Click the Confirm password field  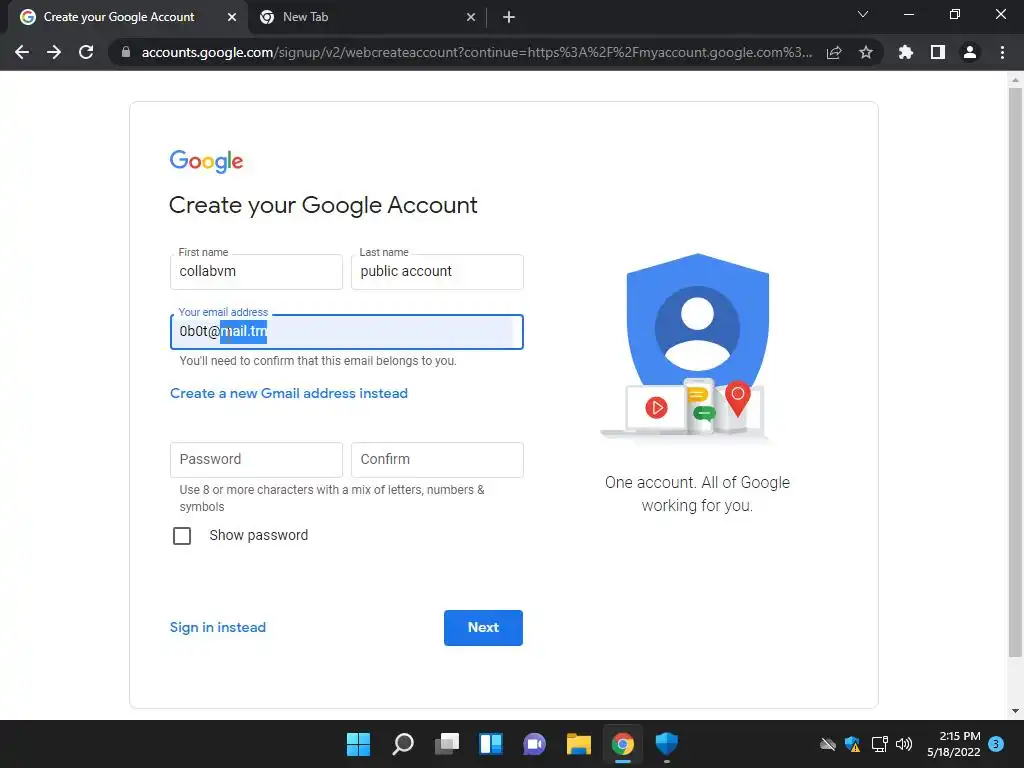tap(437, 460)
